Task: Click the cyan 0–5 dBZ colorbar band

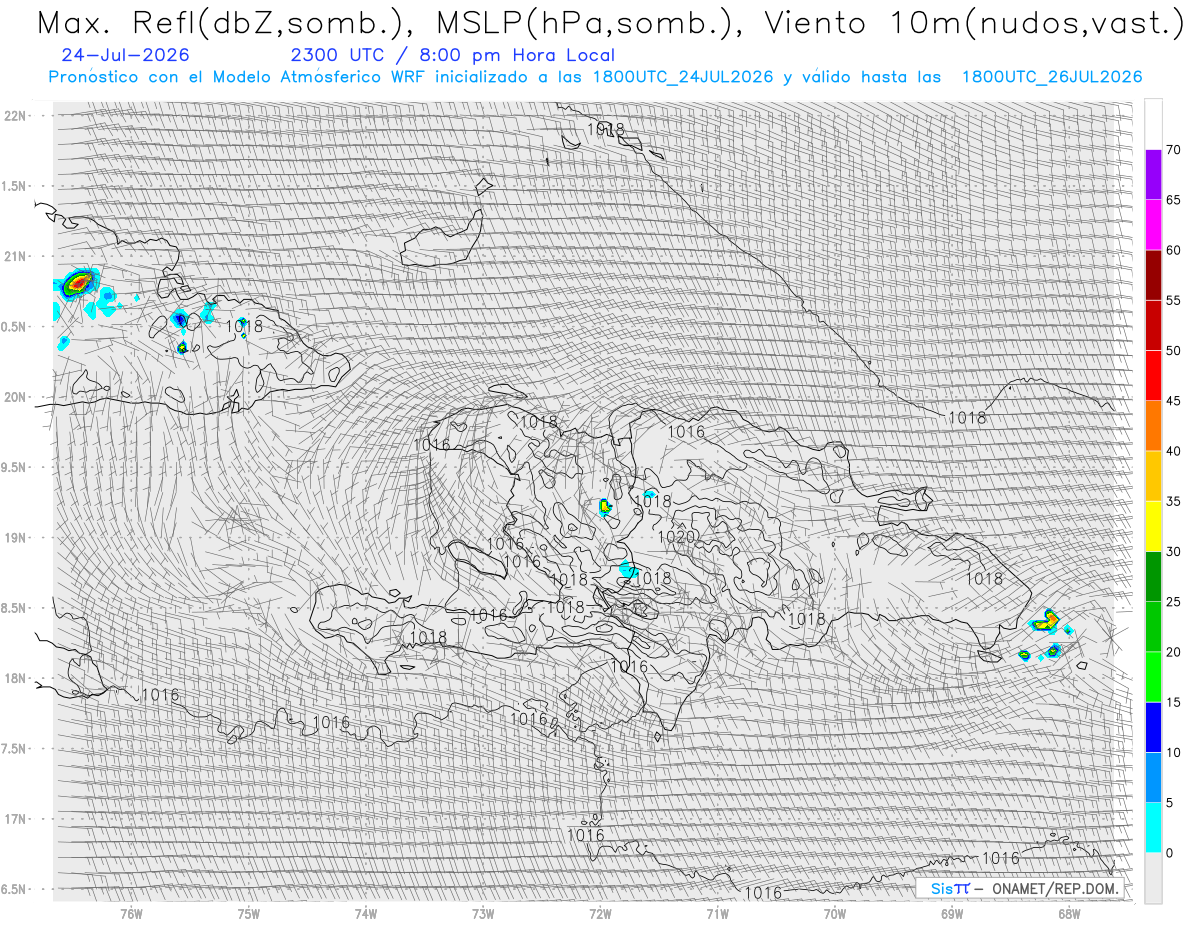Action: (1153, 828)
